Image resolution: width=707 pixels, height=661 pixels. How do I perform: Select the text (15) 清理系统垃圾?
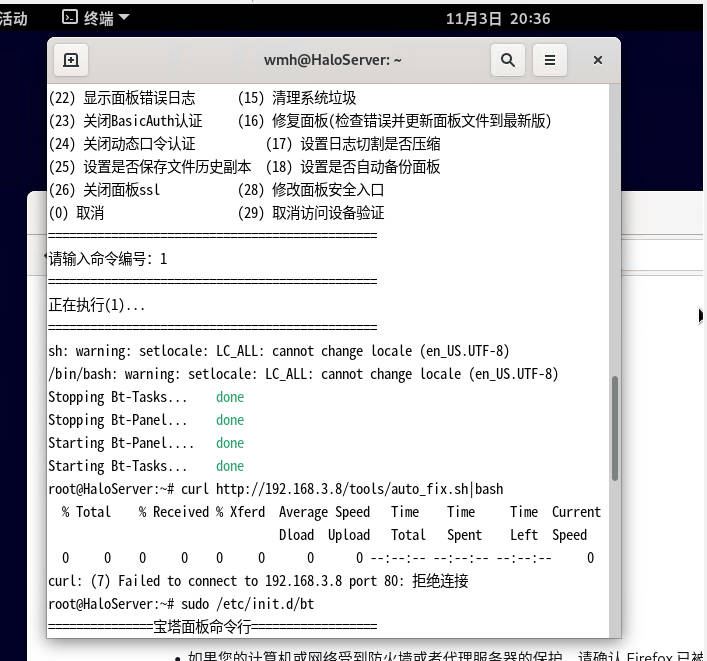(297, 98)
